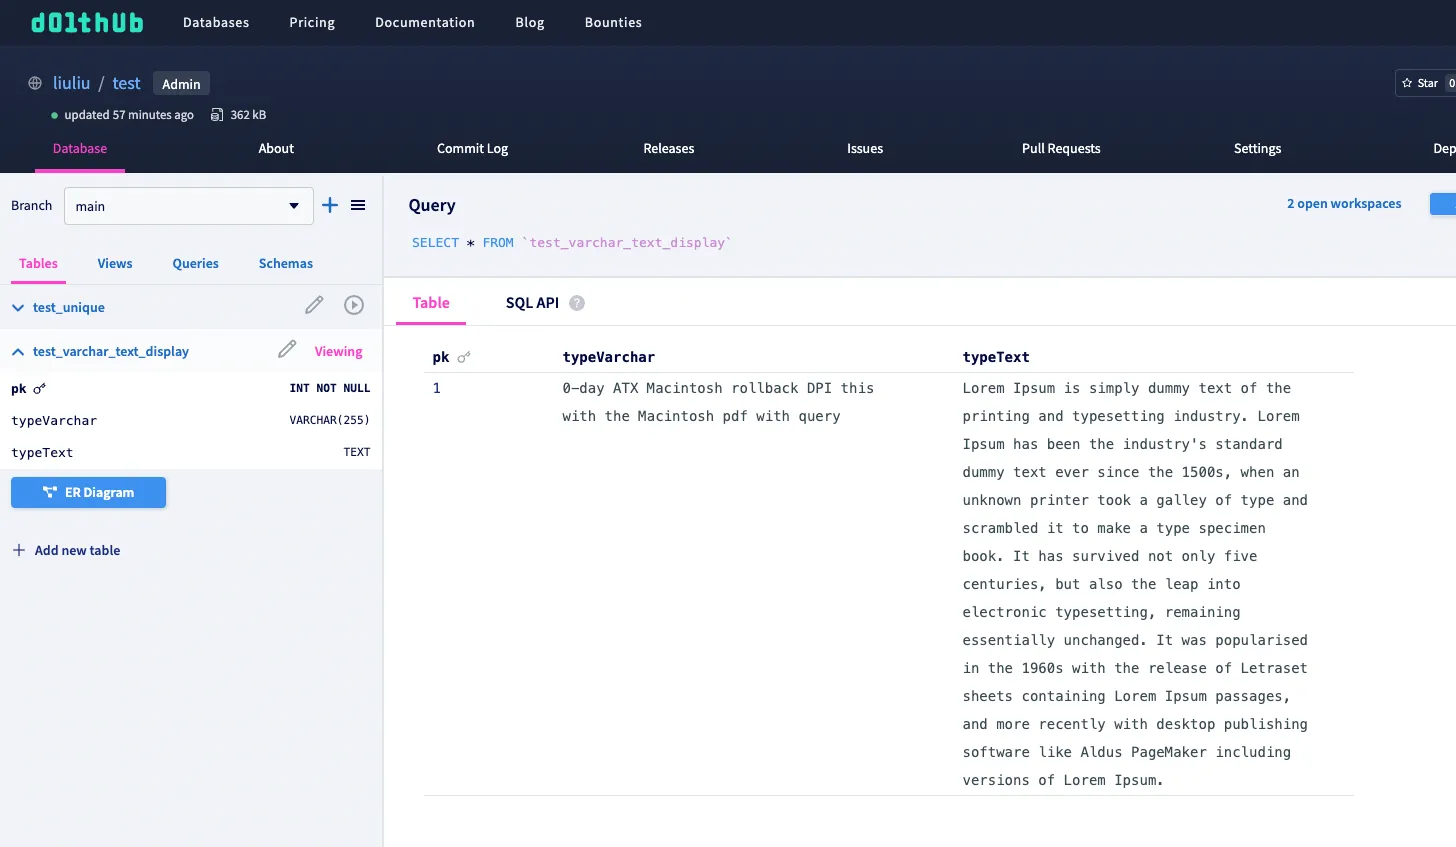The width and height of the screenshot is (1456, 847).
Task: Click the ER Diagram button
Action: pos(88,492)
